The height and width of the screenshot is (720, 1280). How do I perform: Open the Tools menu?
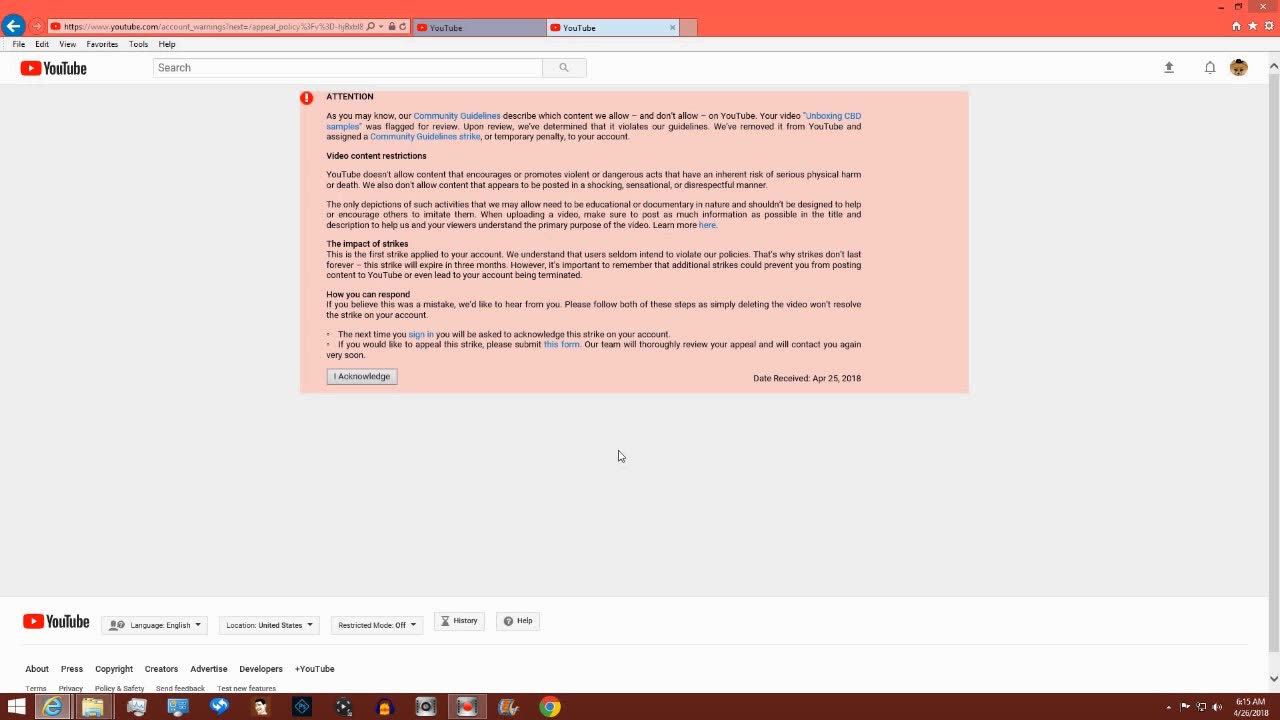point(138,44)
